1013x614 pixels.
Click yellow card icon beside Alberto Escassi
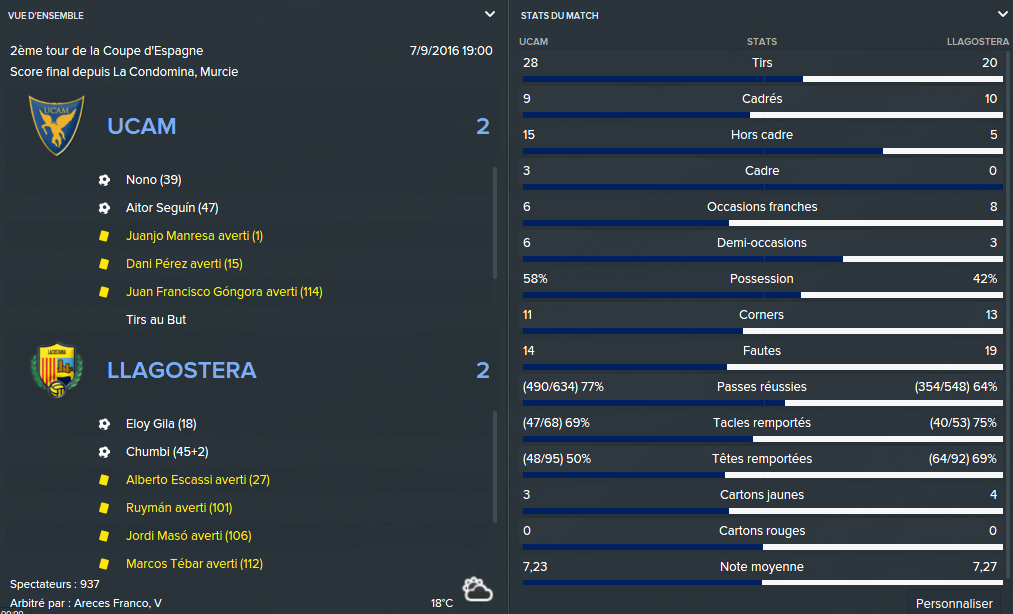(104, 480)
